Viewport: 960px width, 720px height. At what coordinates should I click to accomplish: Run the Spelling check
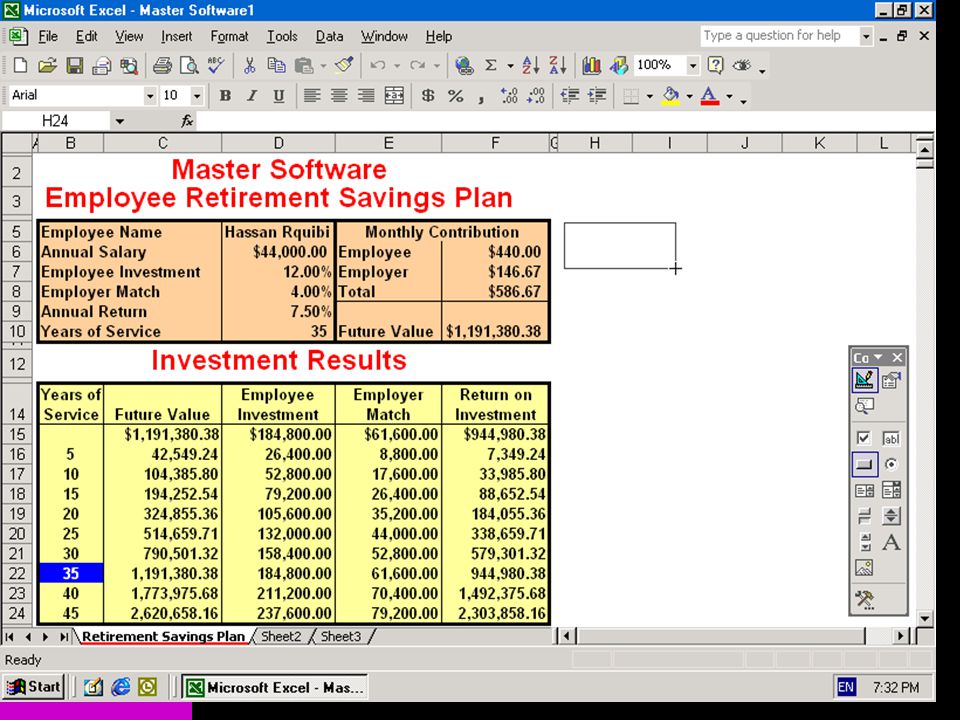(216, 65)
